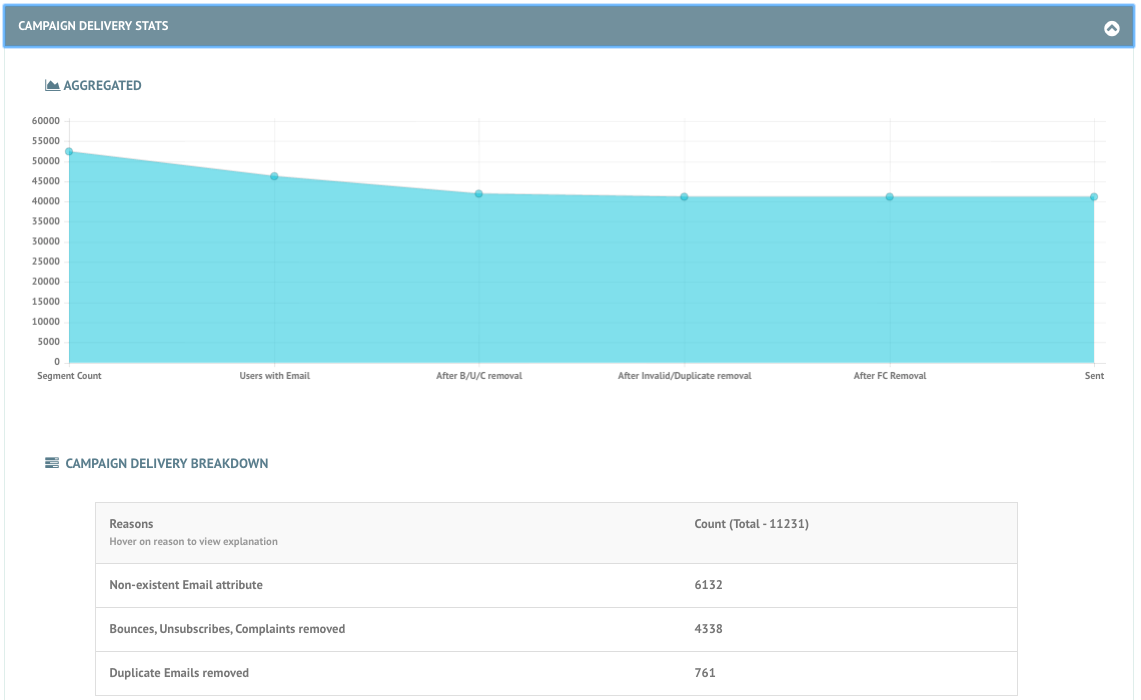Click the Reasons column header
The height and width of the screenshot is (700, 1141).
pos(131,524)
